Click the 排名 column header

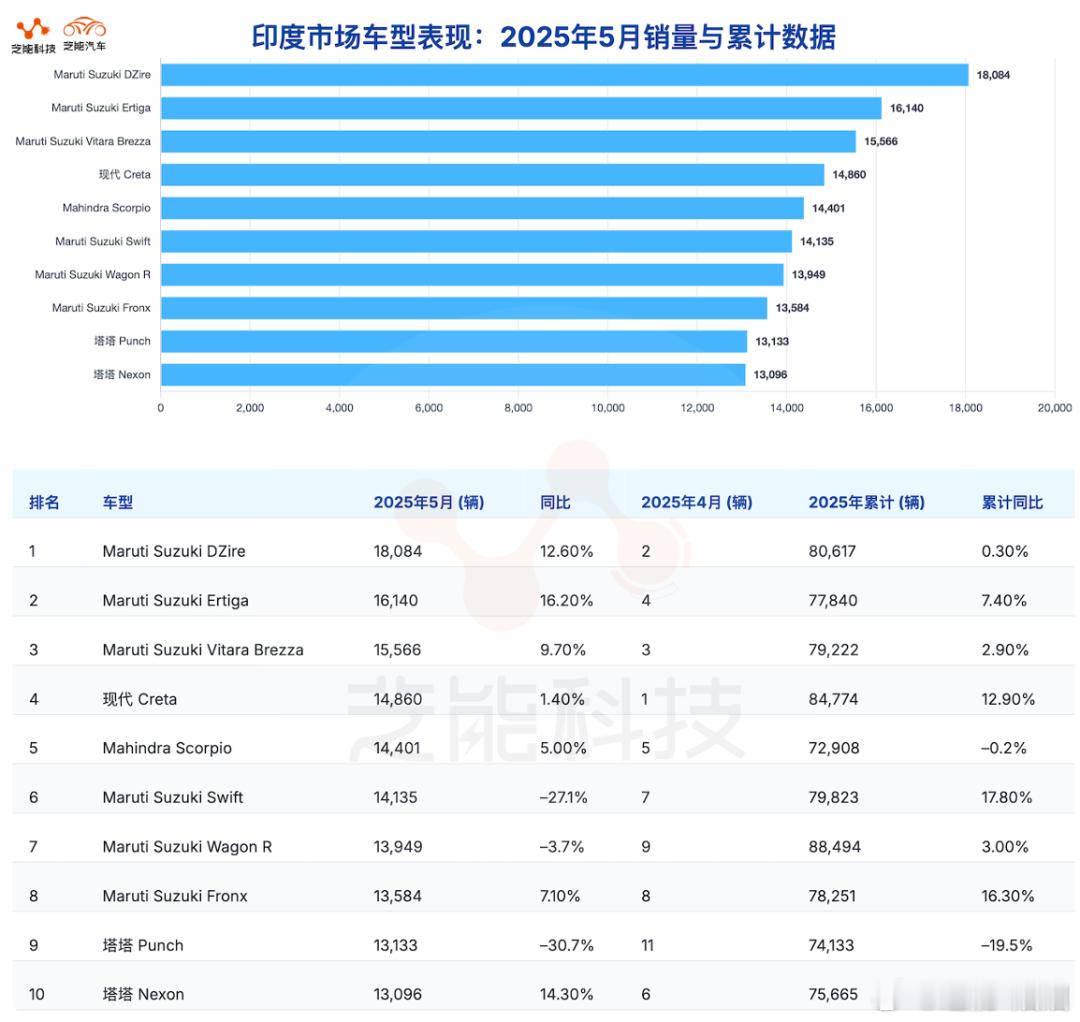click(x=44, y=502)
